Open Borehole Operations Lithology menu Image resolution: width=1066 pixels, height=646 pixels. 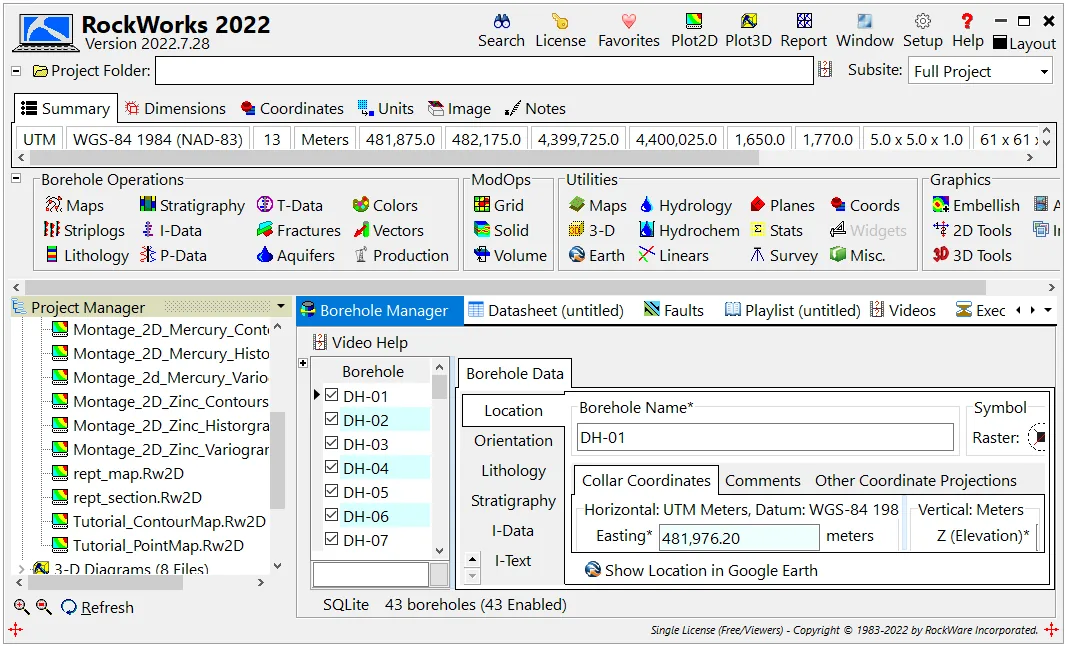pos(86,256)
